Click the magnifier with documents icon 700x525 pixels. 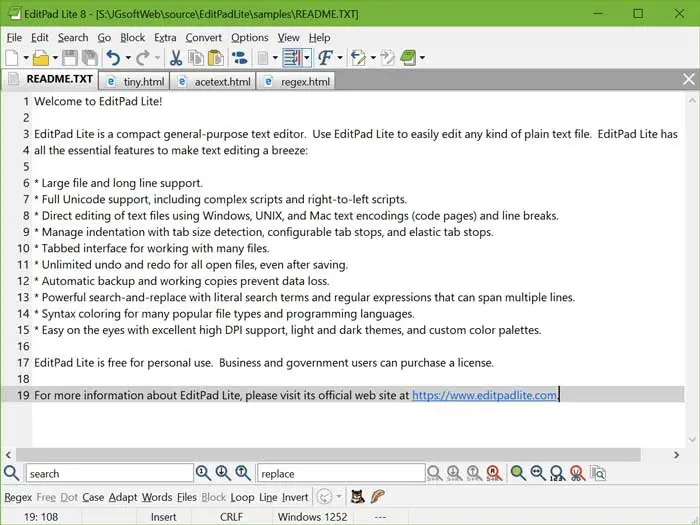[x=598, y=473]
